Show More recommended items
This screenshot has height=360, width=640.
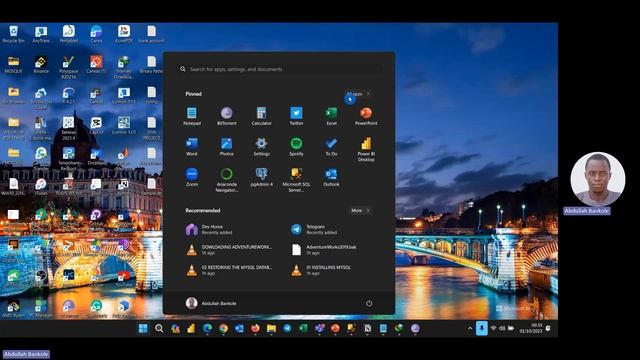coord(360,211)
